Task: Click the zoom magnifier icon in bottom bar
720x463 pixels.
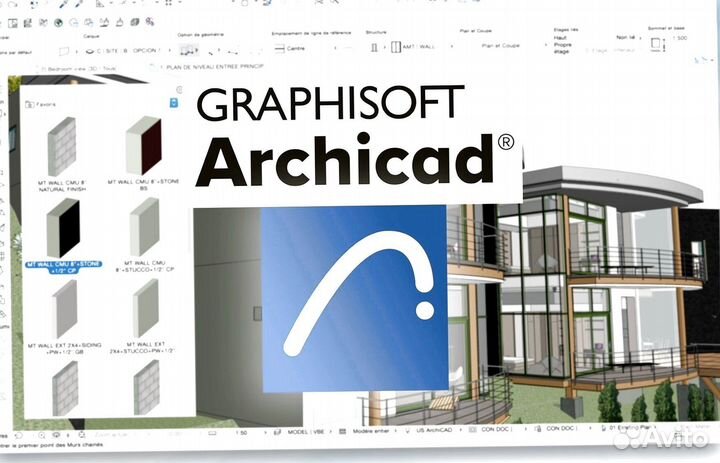Action: pyautogui.click(x=42, y=435)
